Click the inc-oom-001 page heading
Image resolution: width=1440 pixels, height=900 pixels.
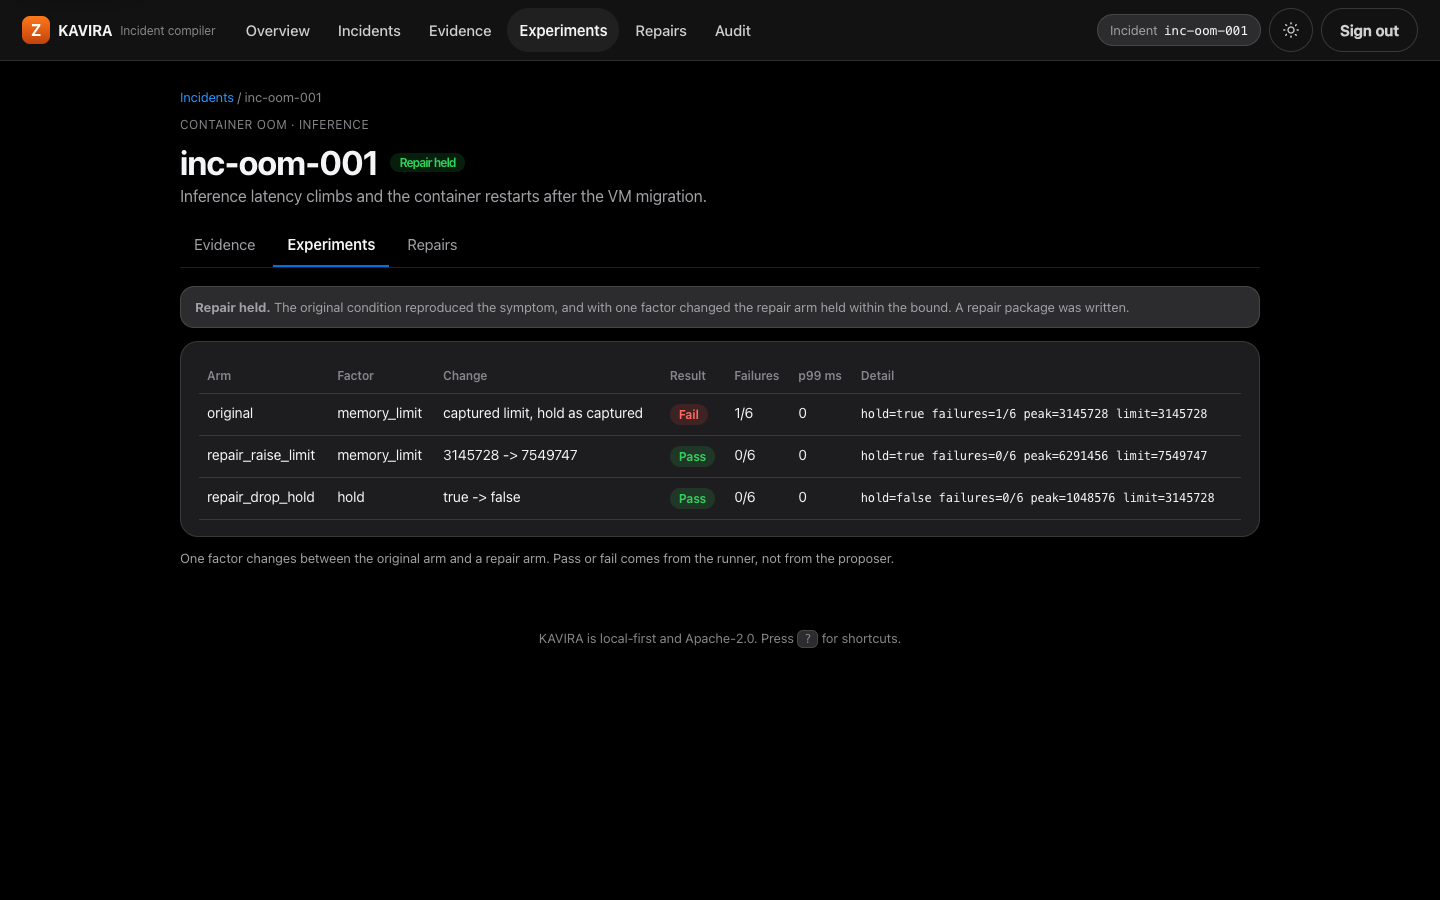278,163
